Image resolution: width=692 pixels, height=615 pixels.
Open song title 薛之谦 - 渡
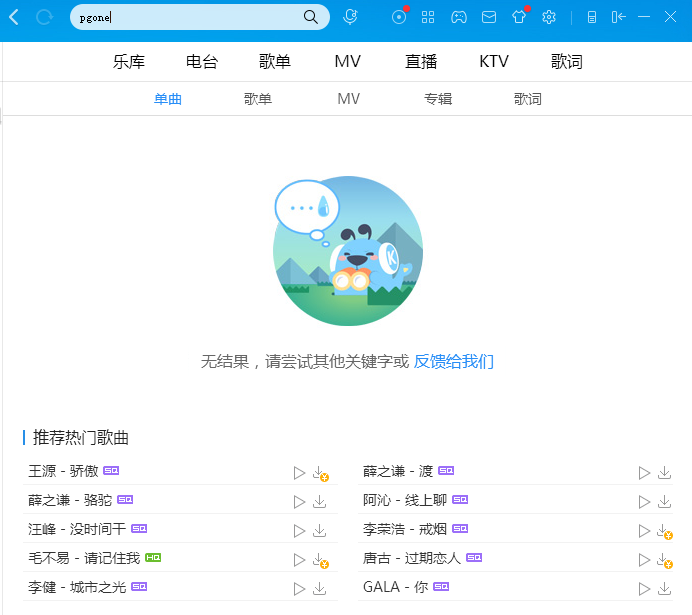coord(398,471)
